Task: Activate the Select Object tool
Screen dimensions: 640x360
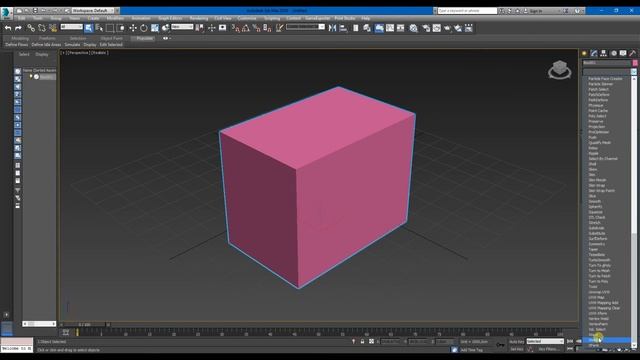Action: point(89,28)
